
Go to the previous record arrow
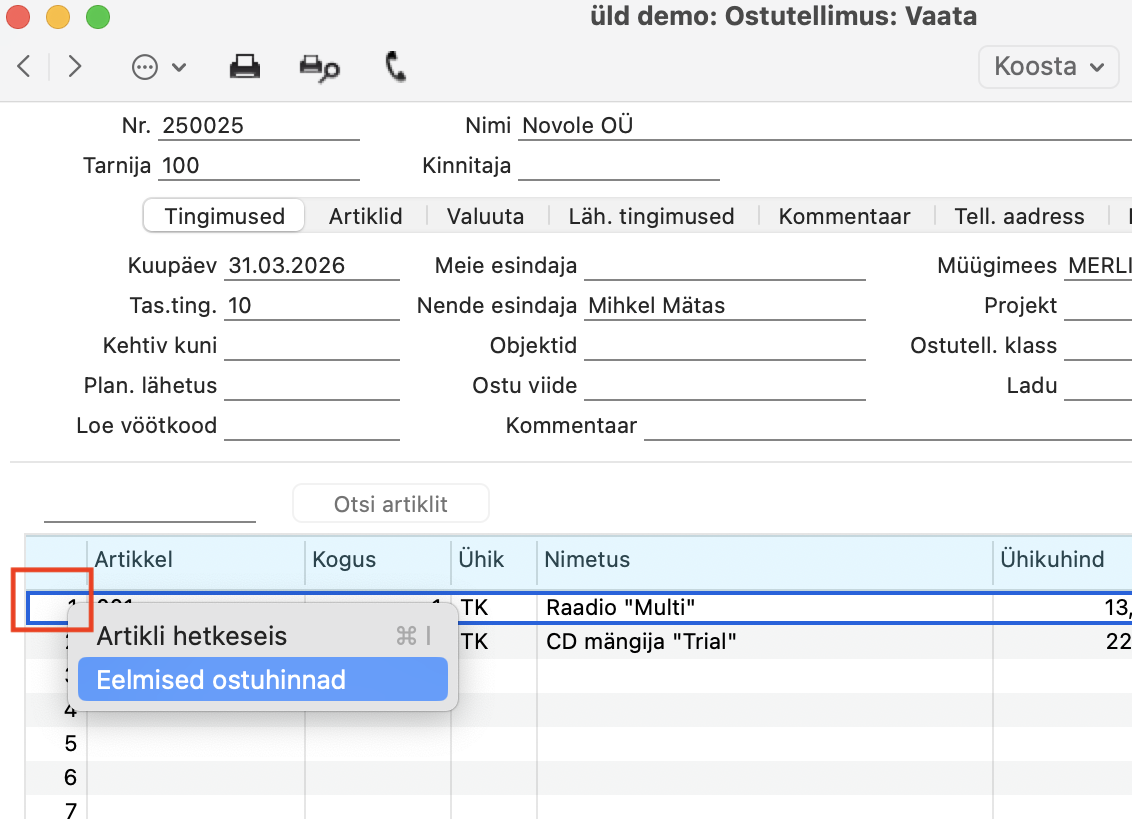coord(24,67)
